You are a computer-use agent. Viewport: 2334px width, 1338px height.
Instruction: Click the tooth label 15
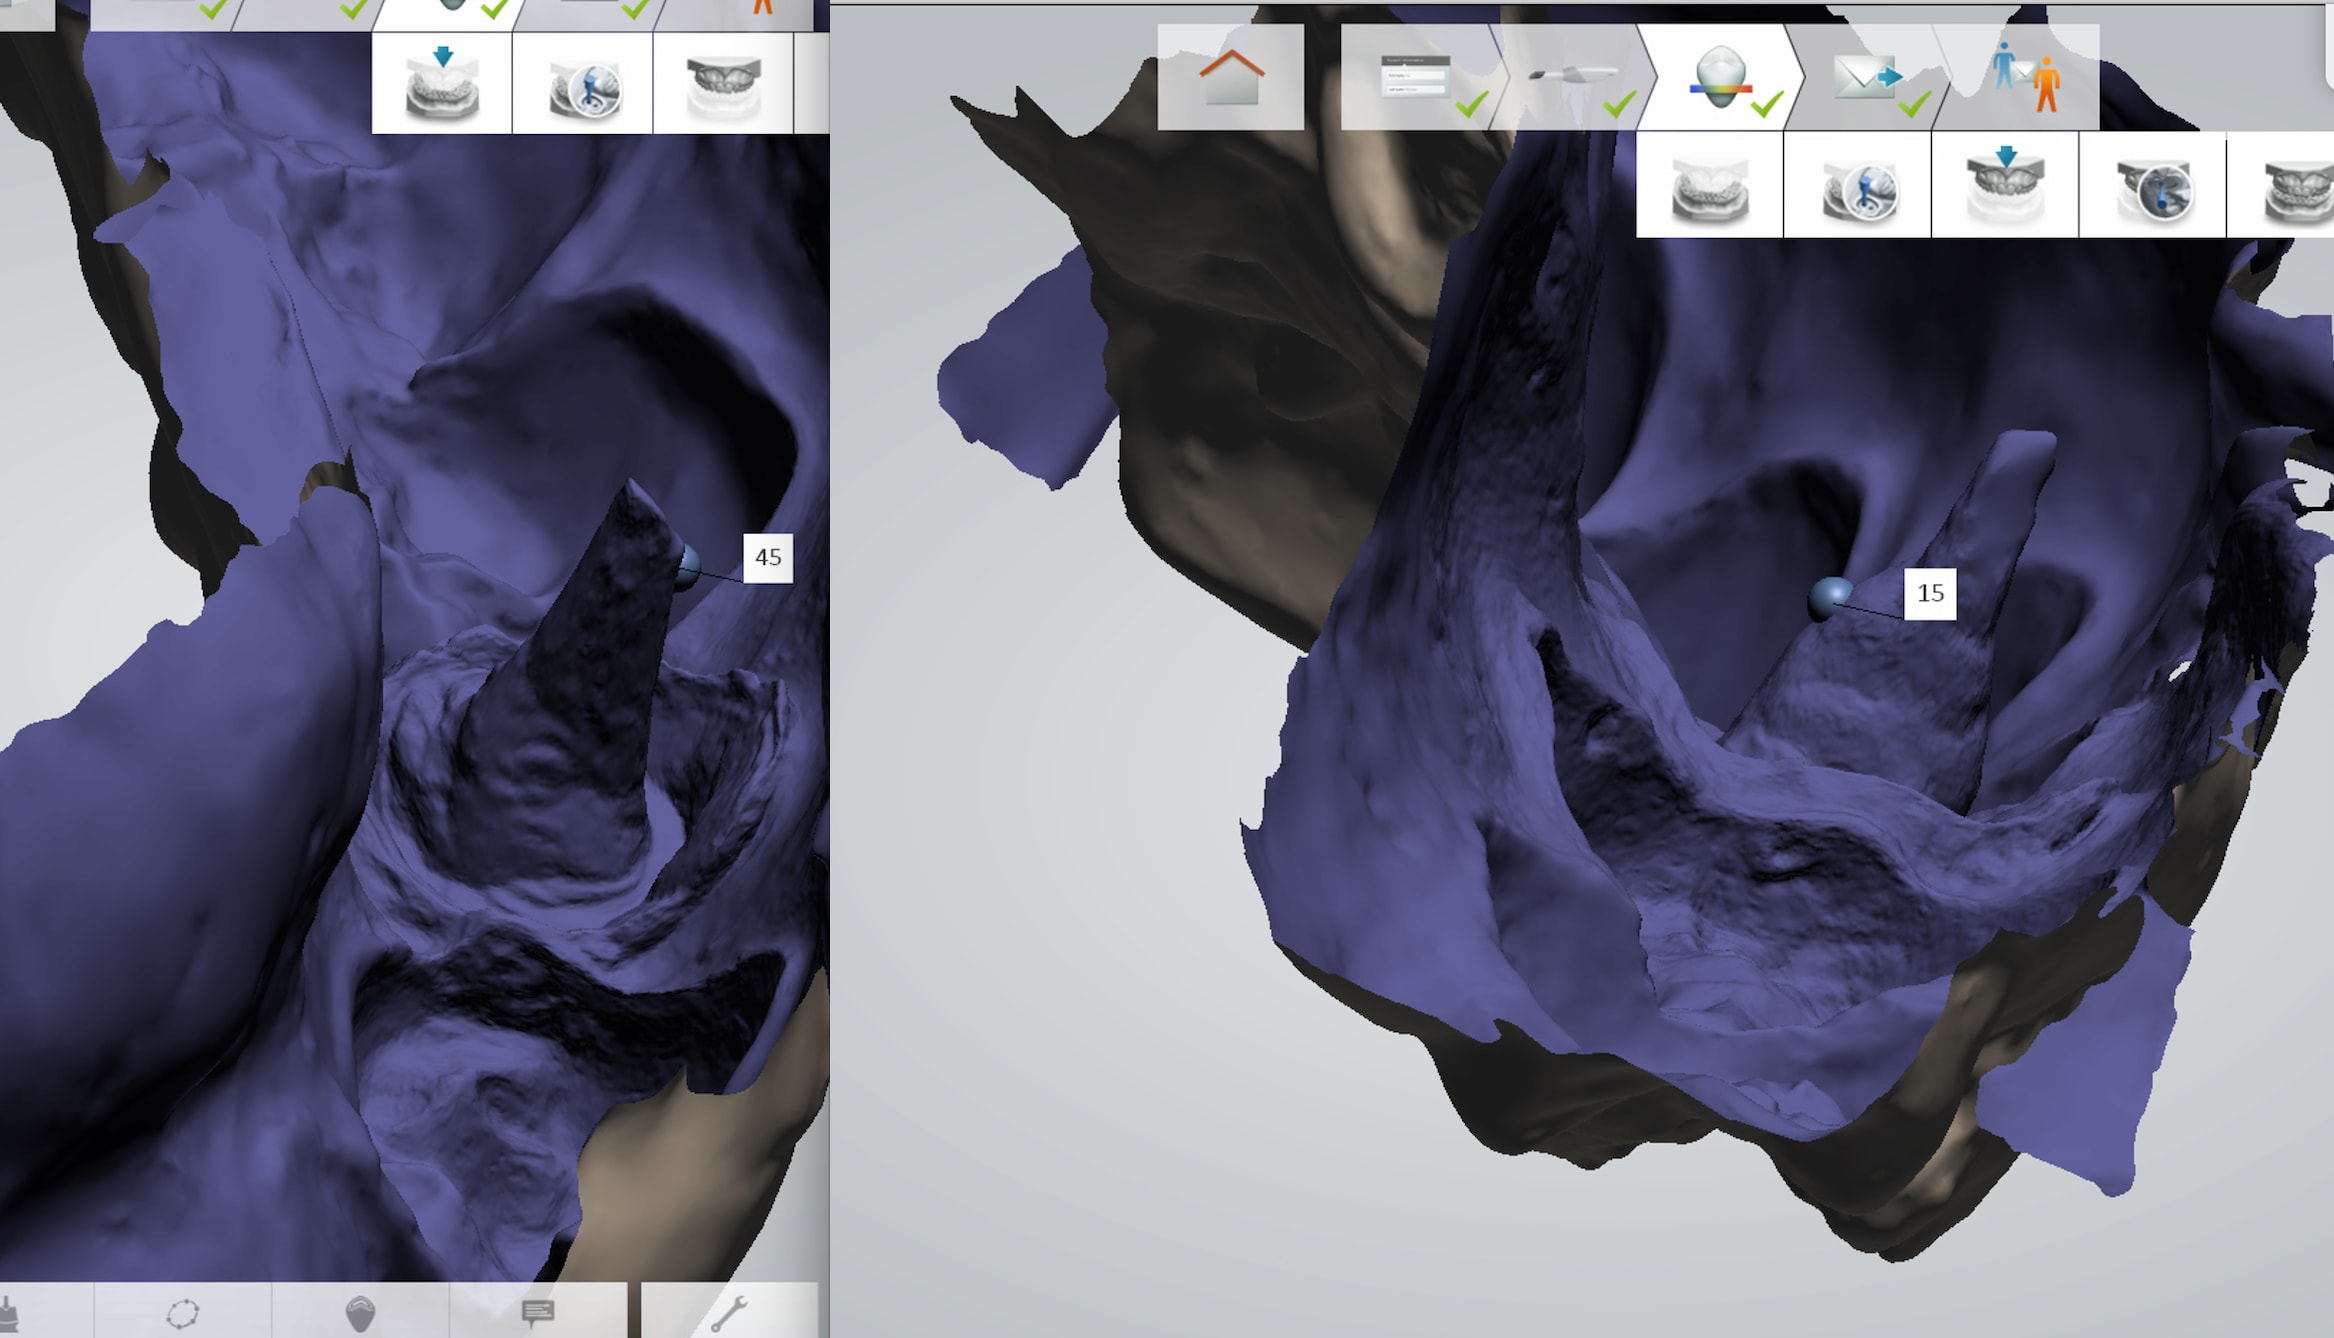pyautogui.click(x=1930, y=593)
